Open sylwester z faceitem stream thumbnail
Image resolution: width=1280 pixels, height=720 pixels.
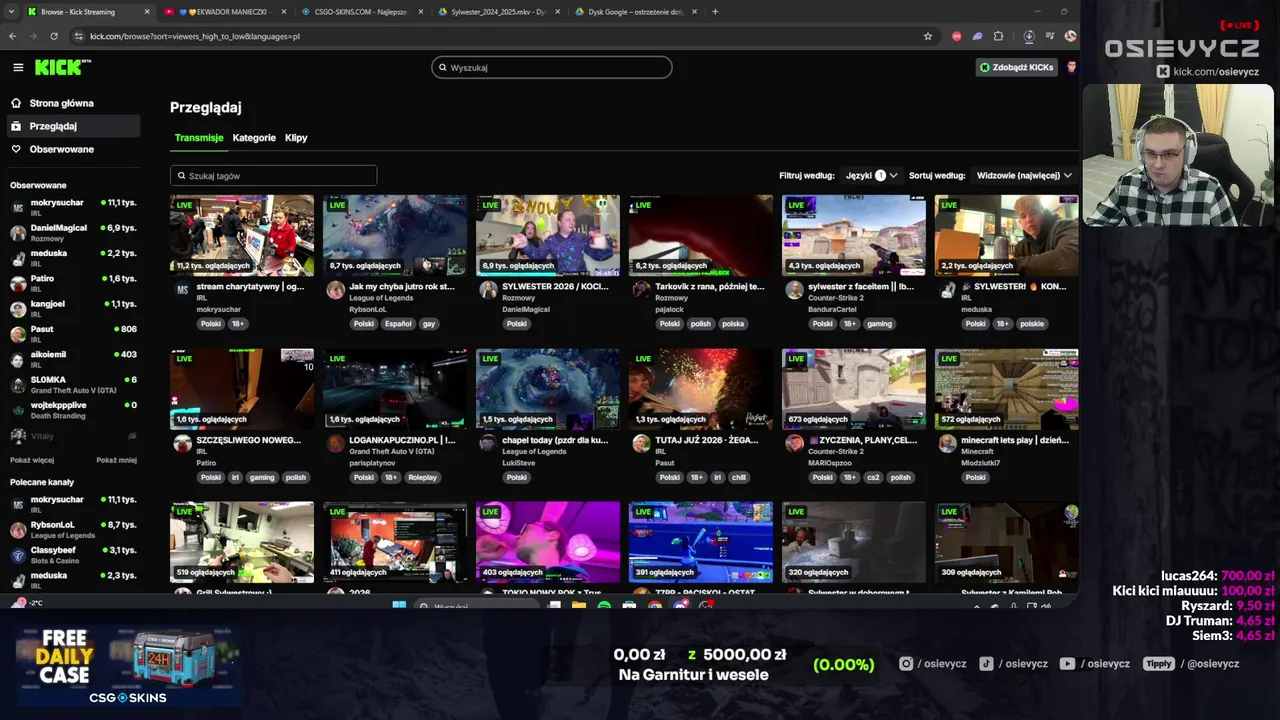coord(854,235)
